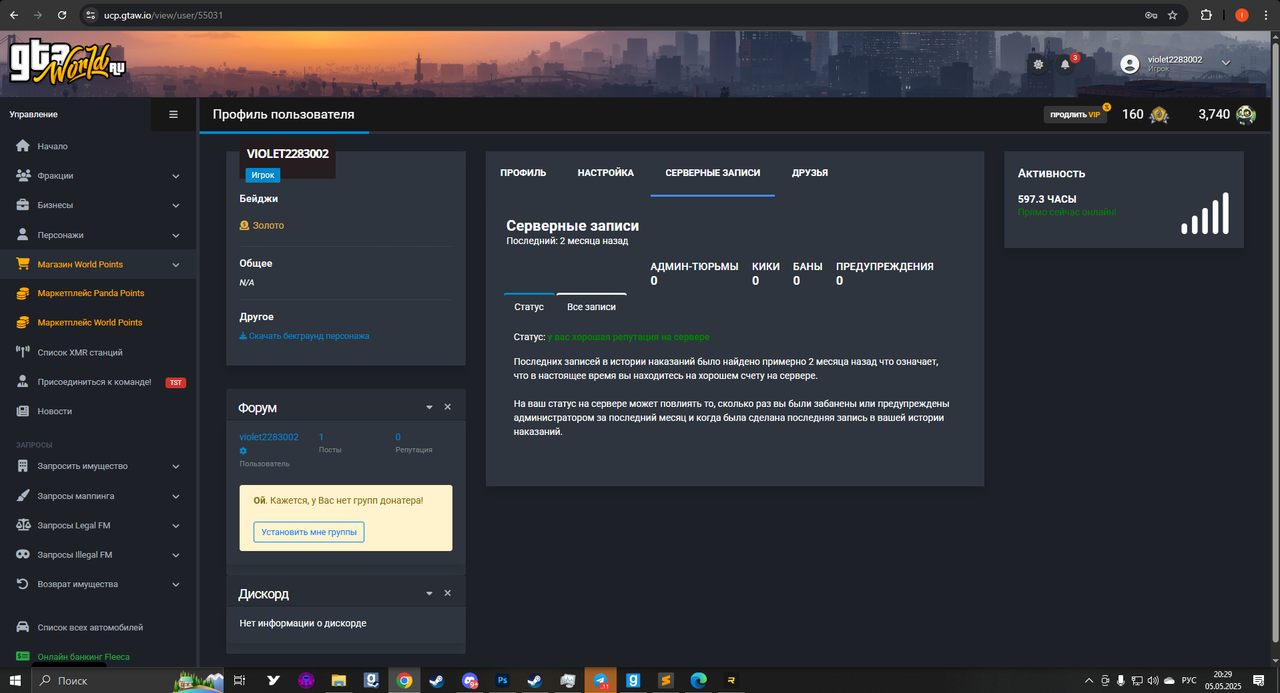Open the settings gear in header
The width and height of the screenshot is (1280, 693).
click(1038, 64)
